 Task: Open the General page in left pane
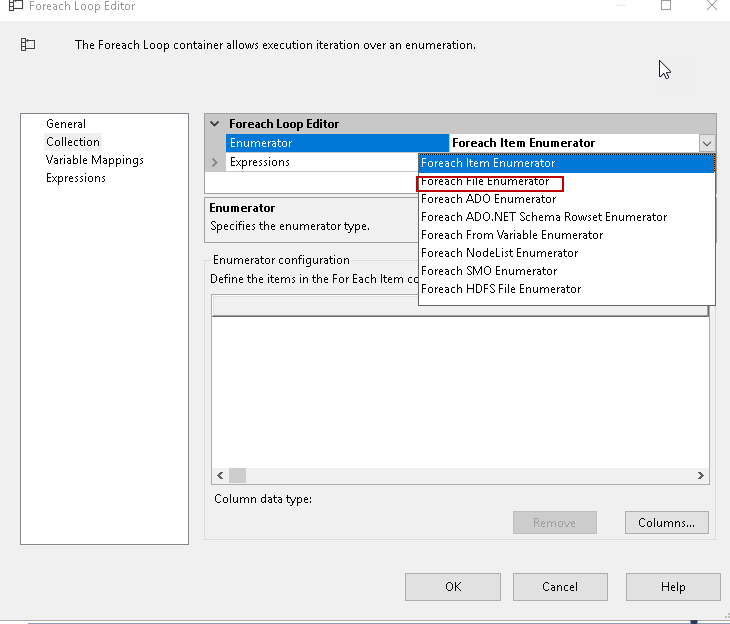(66, 124)
